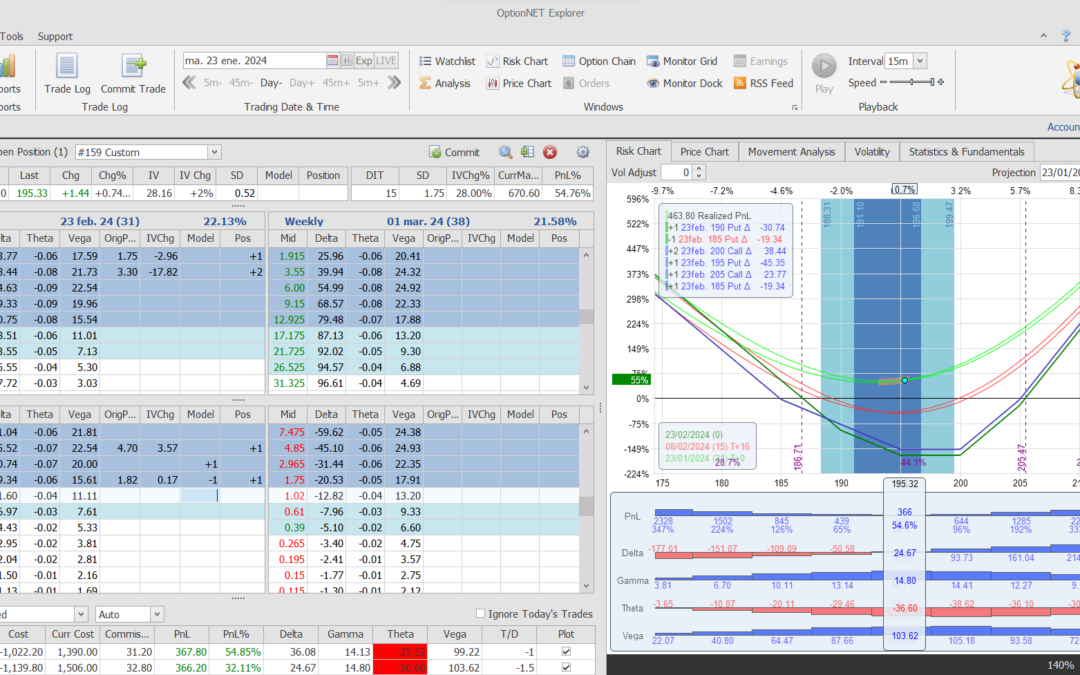The width and height of the screenshot is (1080, 675).
Task: Click the red delete position icon
Action: (550, 152)
